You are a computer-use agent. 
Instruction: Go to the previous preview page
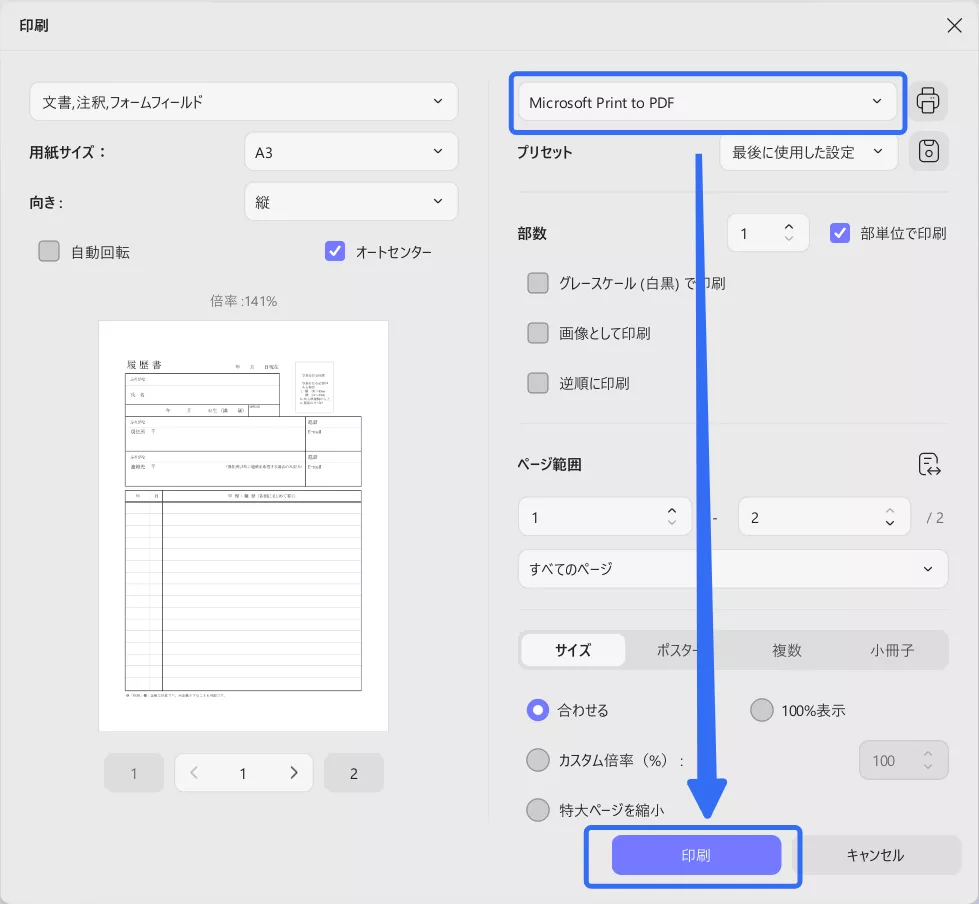pos(193,772)
